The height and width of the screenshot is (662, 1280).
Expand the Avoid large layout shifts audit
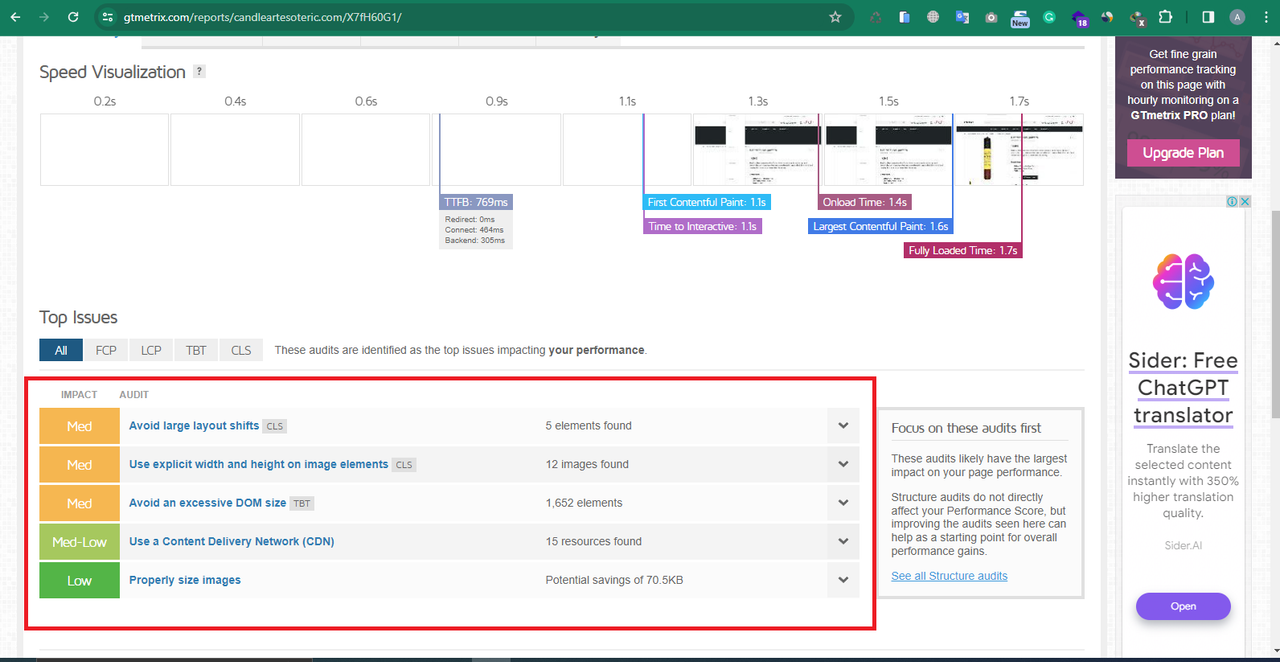pos(843,425)
